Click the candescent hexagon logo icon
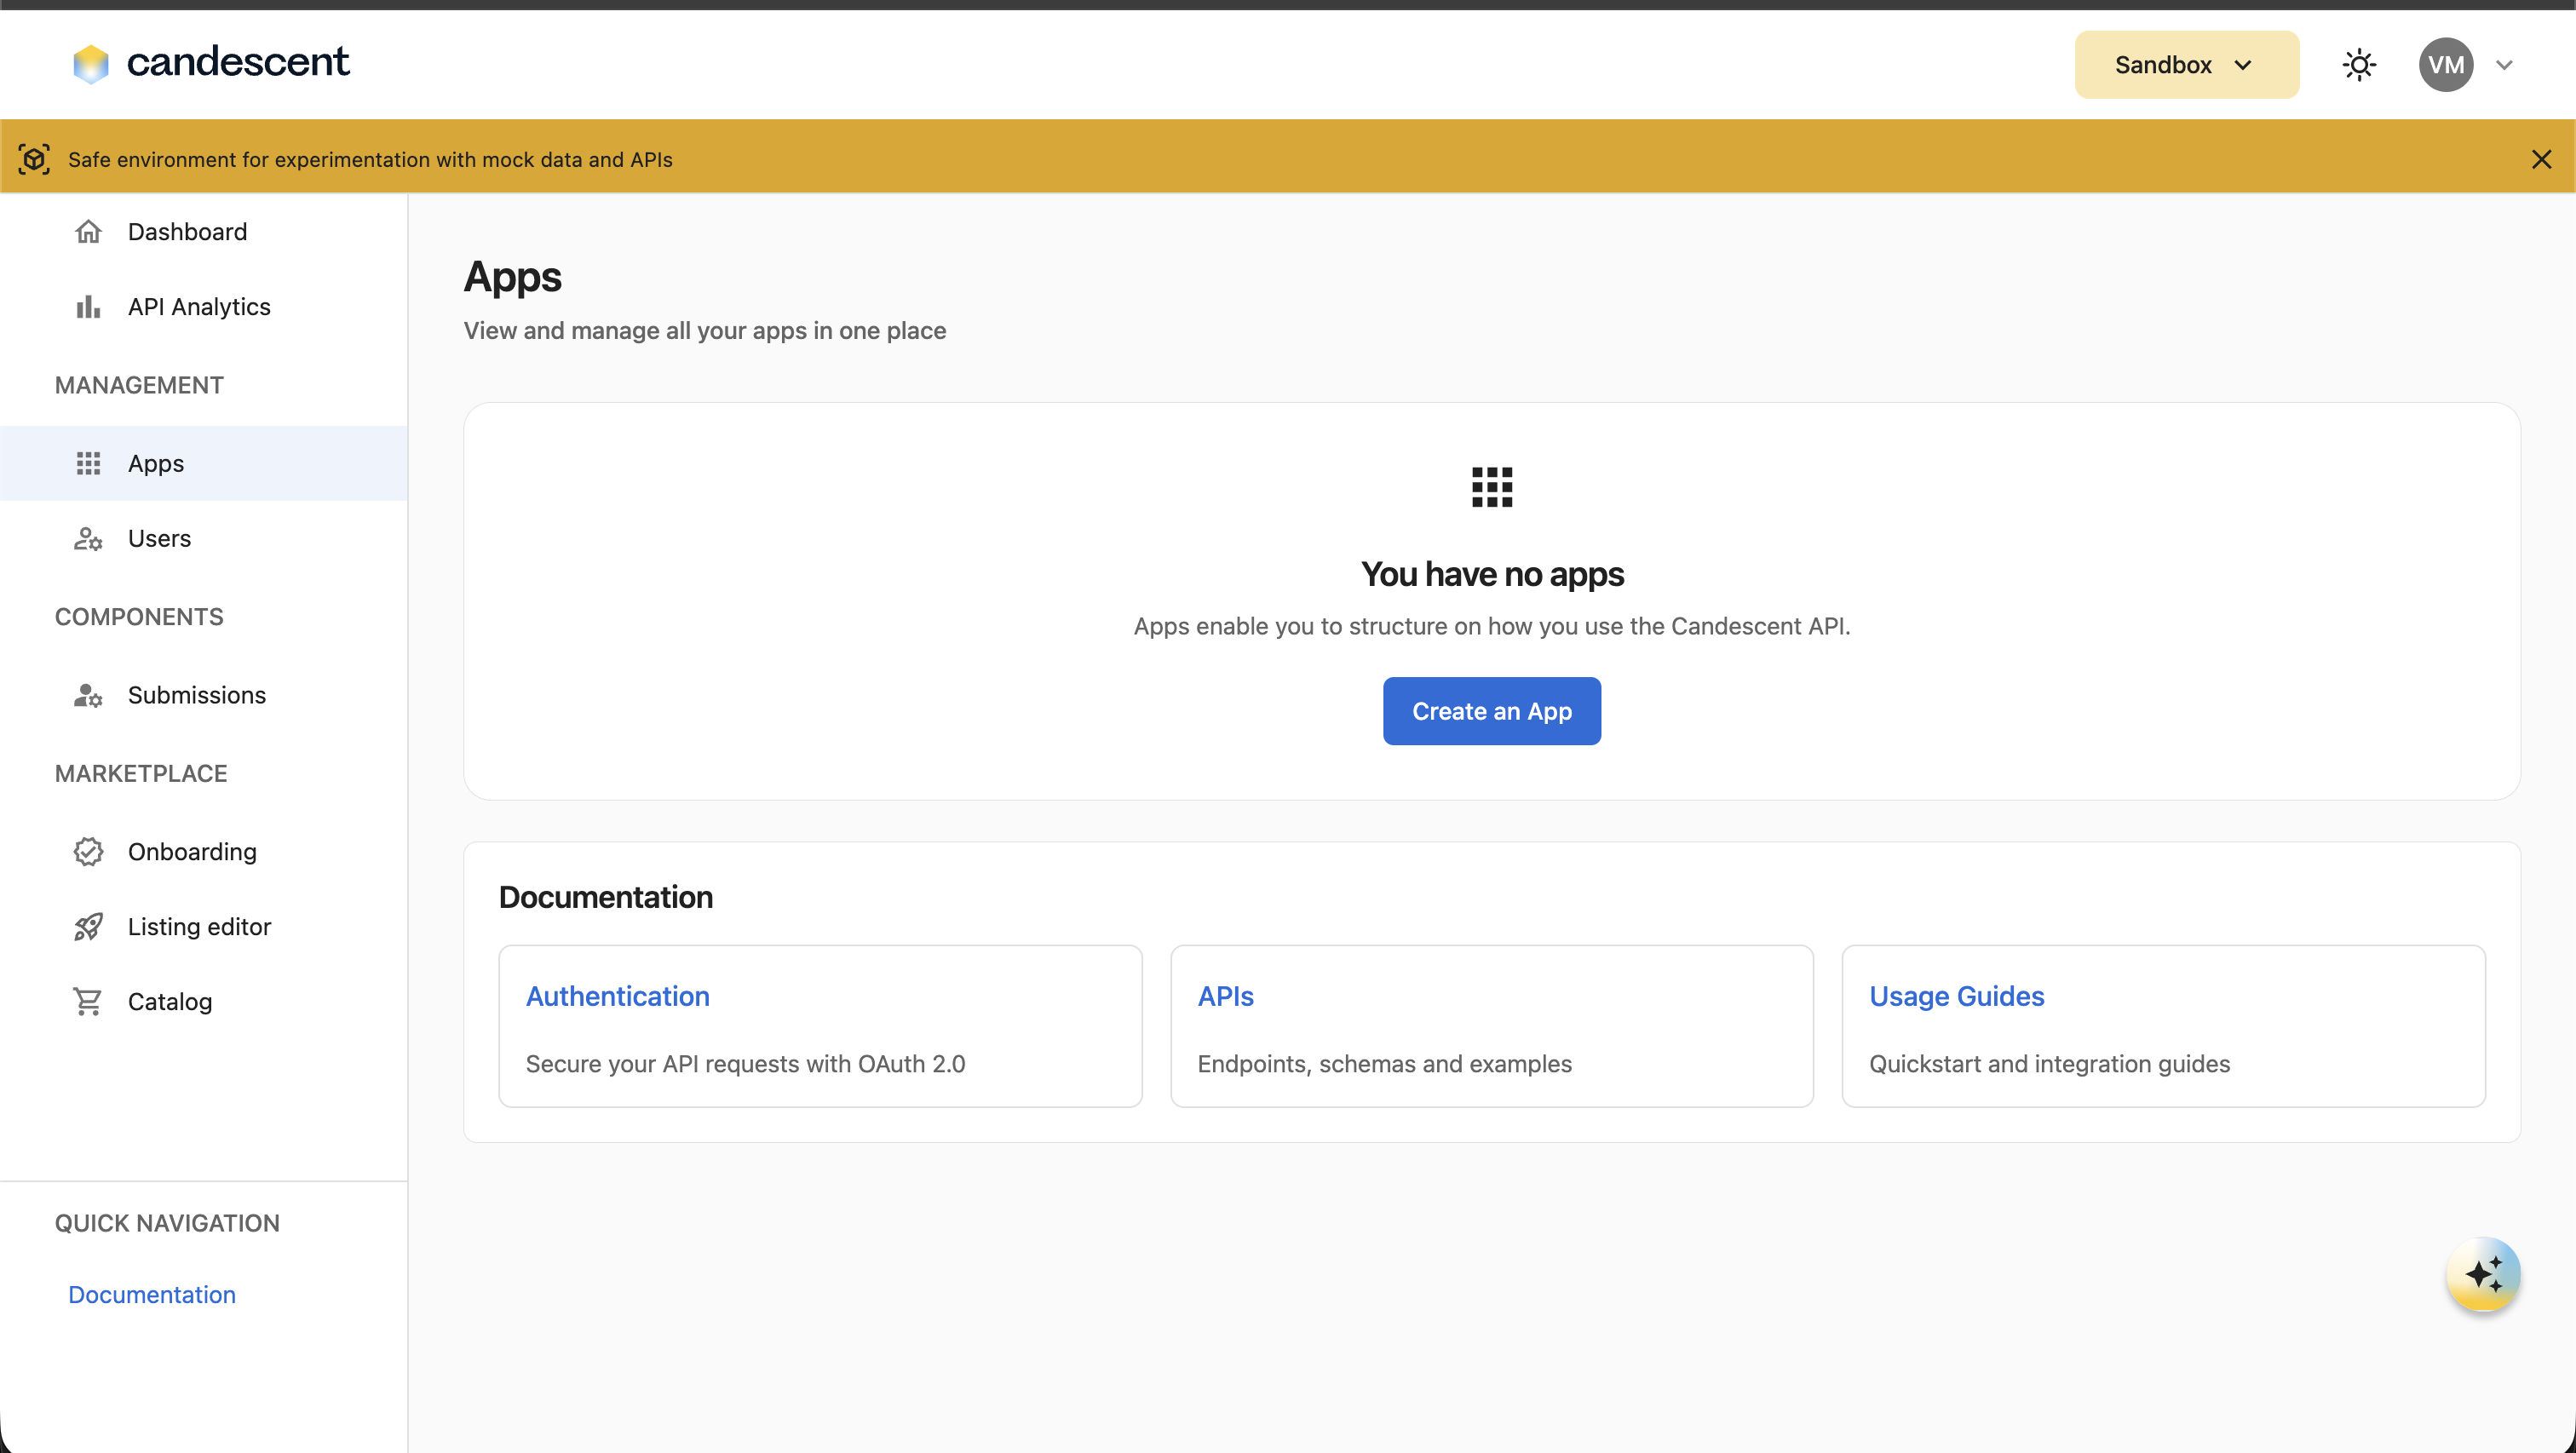This screenshot has height=1453, width=2576. pyautogui.click(x=91, y=64)
